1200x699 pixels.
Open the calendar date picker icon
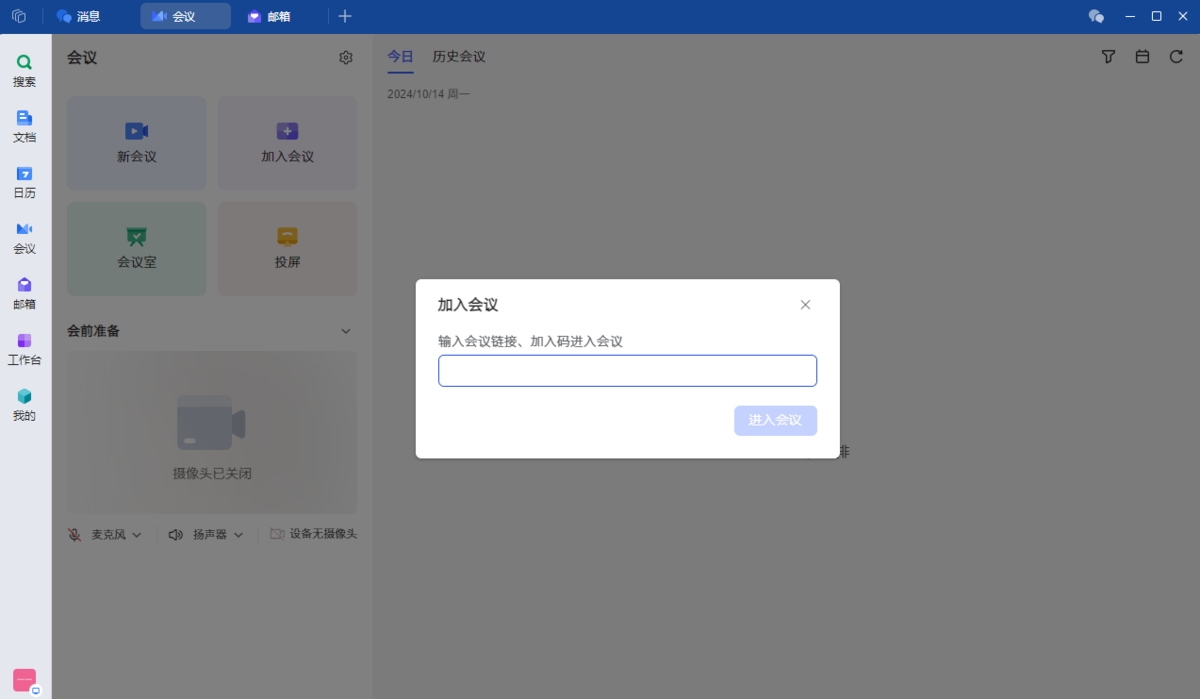tap(1142, 57)
